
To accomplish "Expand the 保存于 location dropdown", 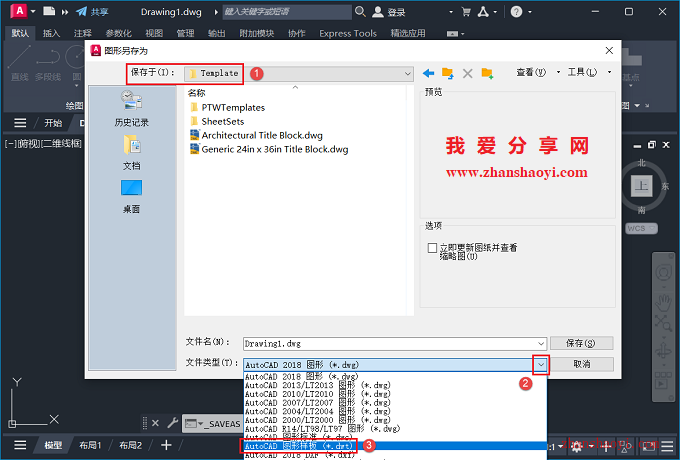I will (x=407, y=74).
